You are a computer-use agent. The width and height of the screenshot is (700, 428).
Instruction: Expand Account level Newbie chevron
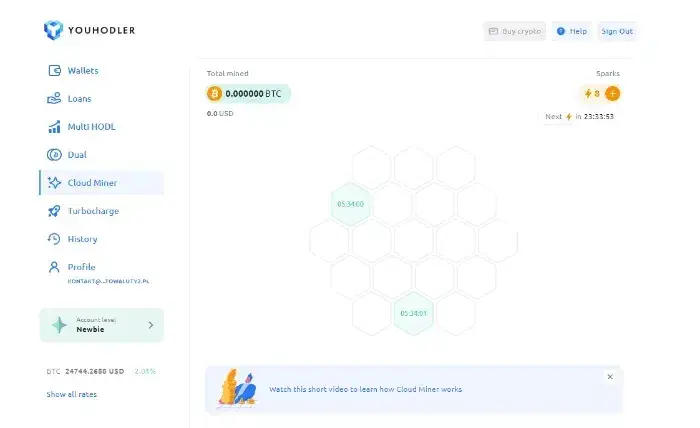pyautogui.click(x=150, y=325)
